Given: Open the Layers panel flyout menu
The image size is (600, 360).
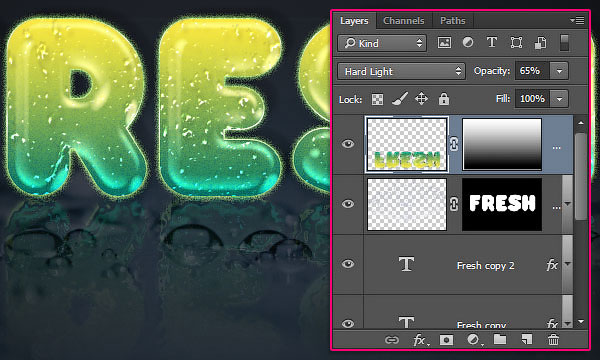Looking at the screenshot, I should point(577,20).
